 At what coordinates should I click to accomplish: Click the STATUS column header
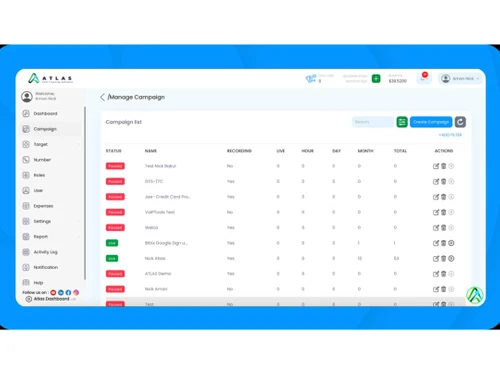tap(114, 151)
